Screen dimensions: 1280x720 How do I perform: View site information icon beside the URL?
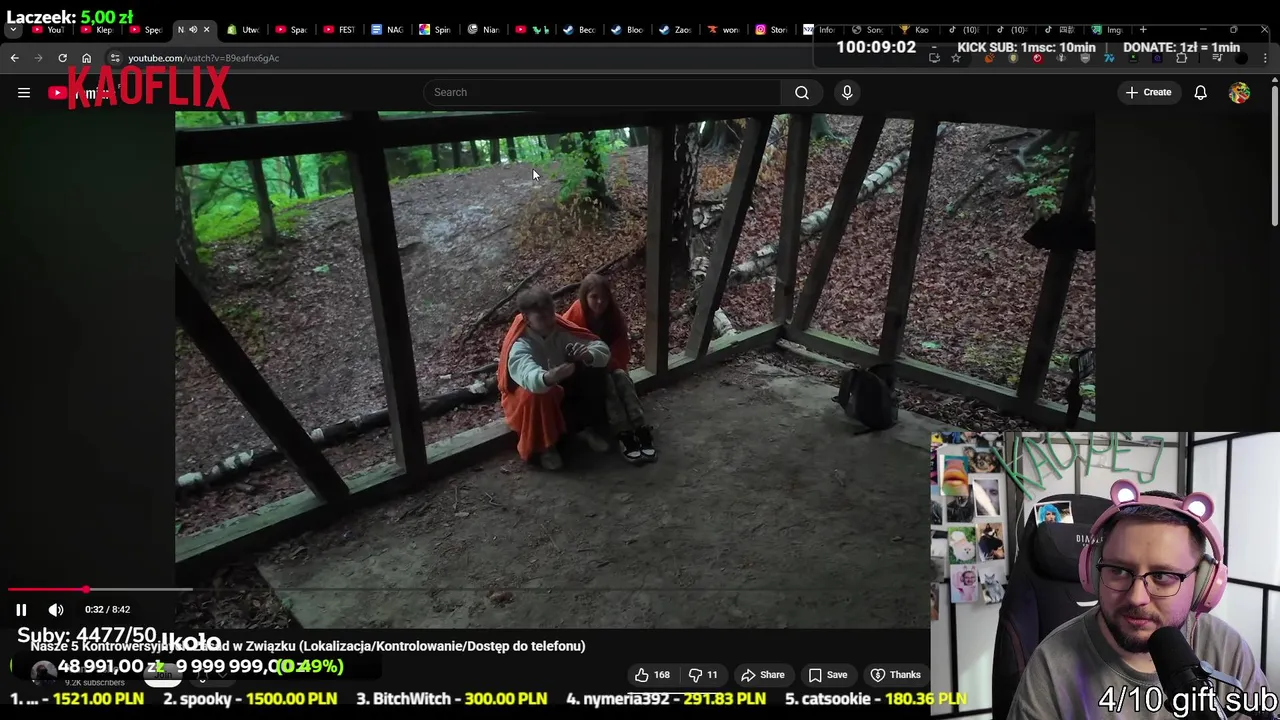(115, 58)
